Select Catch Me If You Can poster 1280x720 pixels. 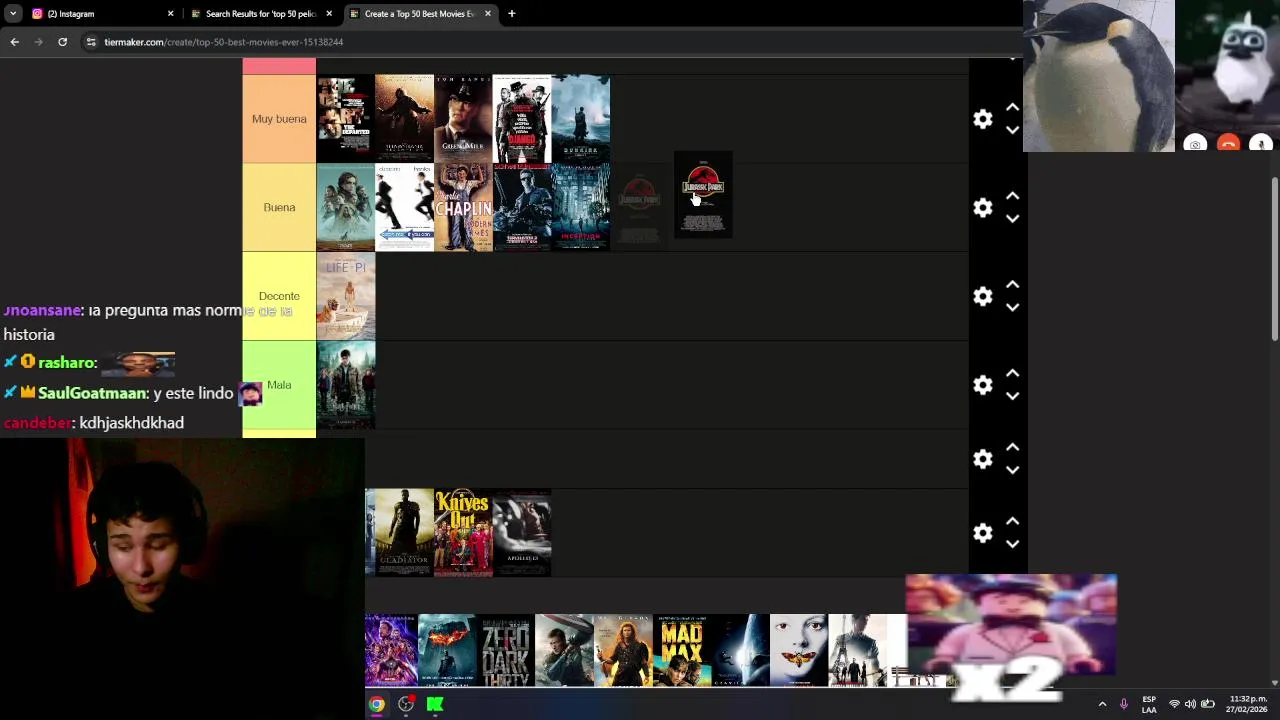(404, 207)
